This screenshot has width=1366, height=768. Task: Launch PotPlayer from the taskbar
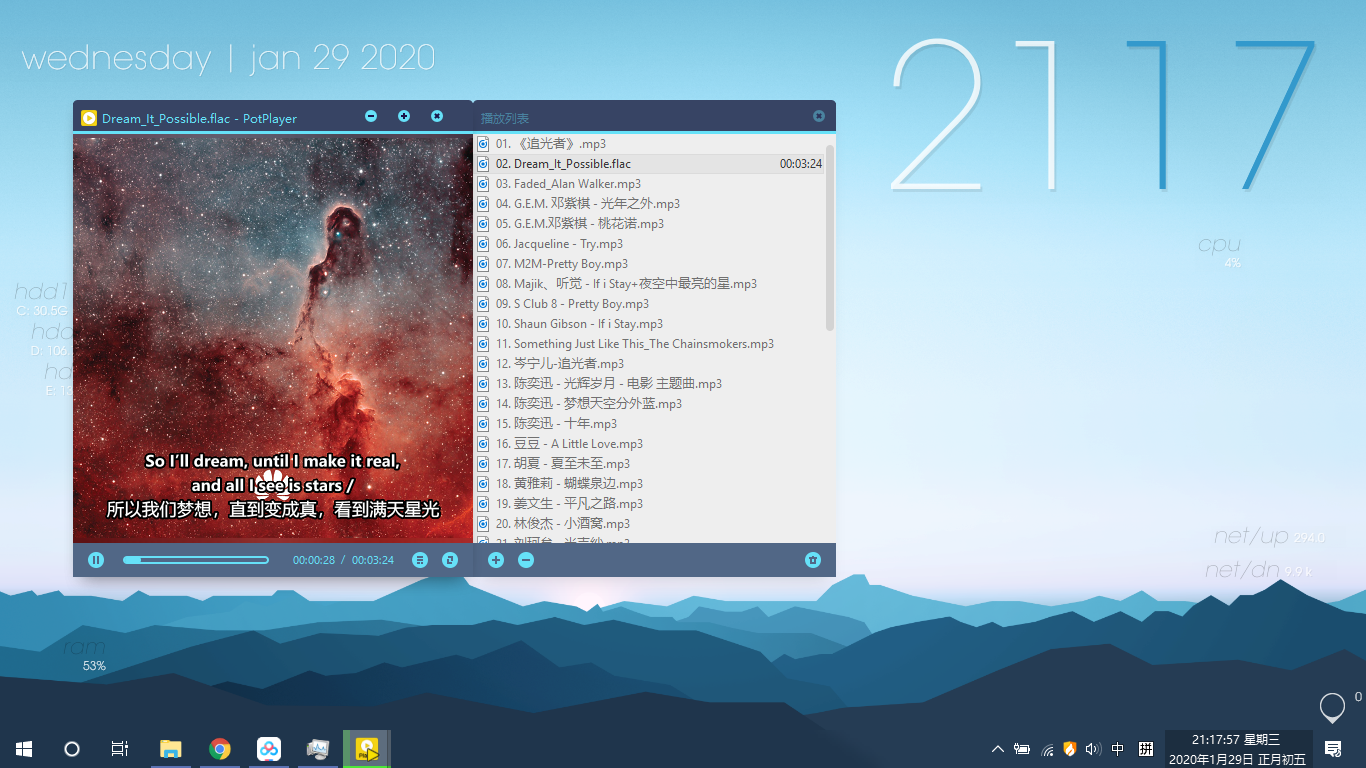(367, 748)
